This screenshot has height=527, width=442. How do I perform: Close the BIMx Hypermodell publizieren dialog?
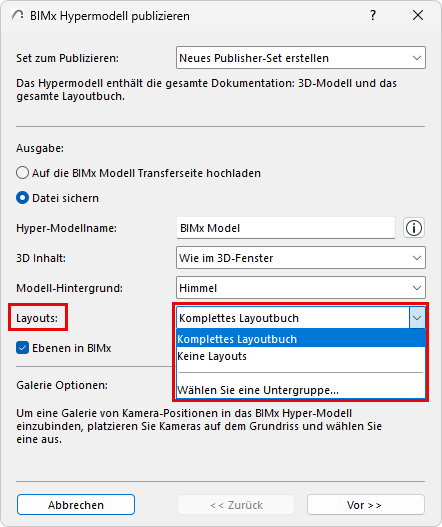coord(418,15)
